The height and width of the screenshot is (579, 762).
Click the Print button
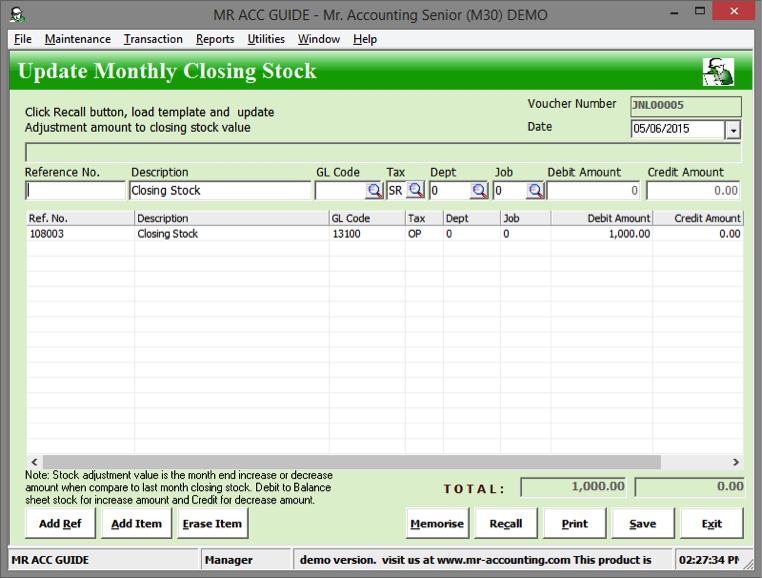pos(575,524)
